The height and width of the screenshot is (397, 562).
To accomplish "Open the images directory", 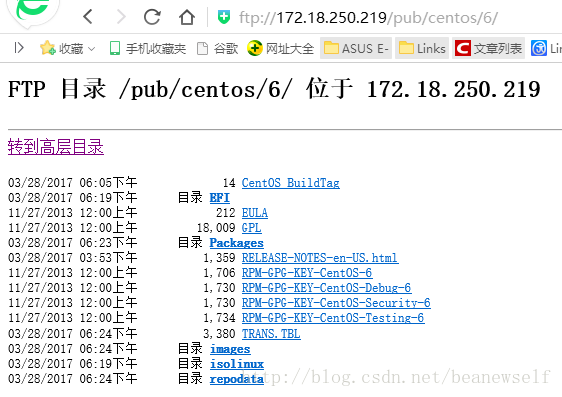I will click(x=230, y=349).
